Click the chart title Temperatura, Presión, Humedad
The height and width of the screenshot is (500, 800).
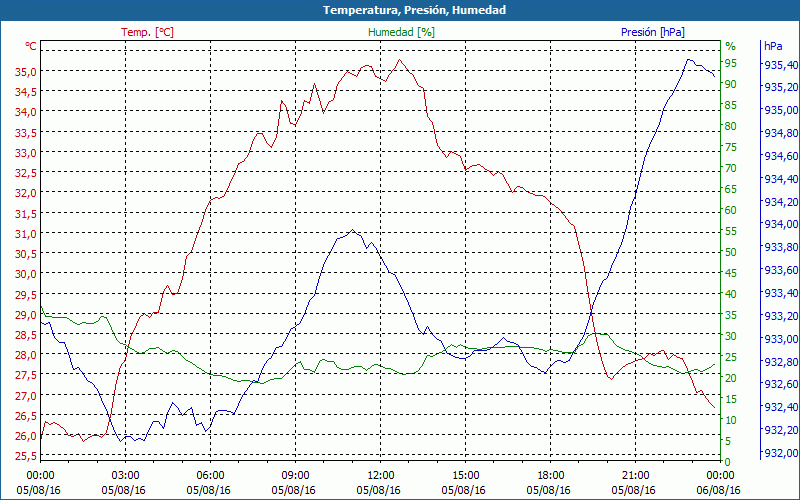[414, 10]
